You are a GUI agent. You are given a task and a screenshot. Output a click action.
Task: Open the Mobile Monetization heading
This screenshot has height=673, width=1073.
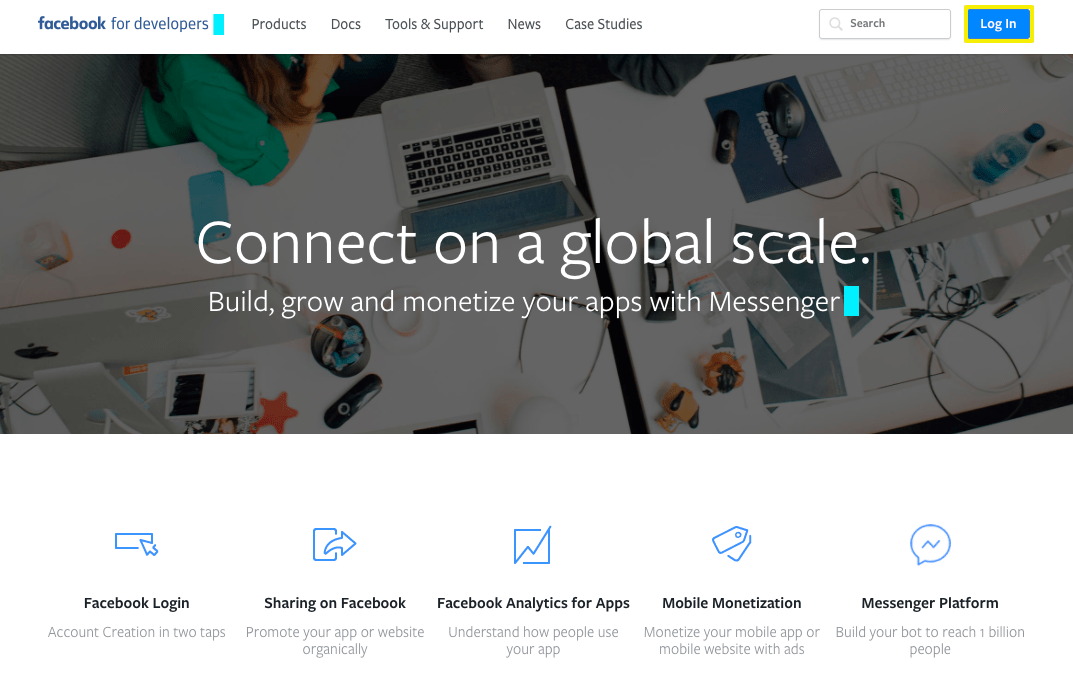click(732, 603)
